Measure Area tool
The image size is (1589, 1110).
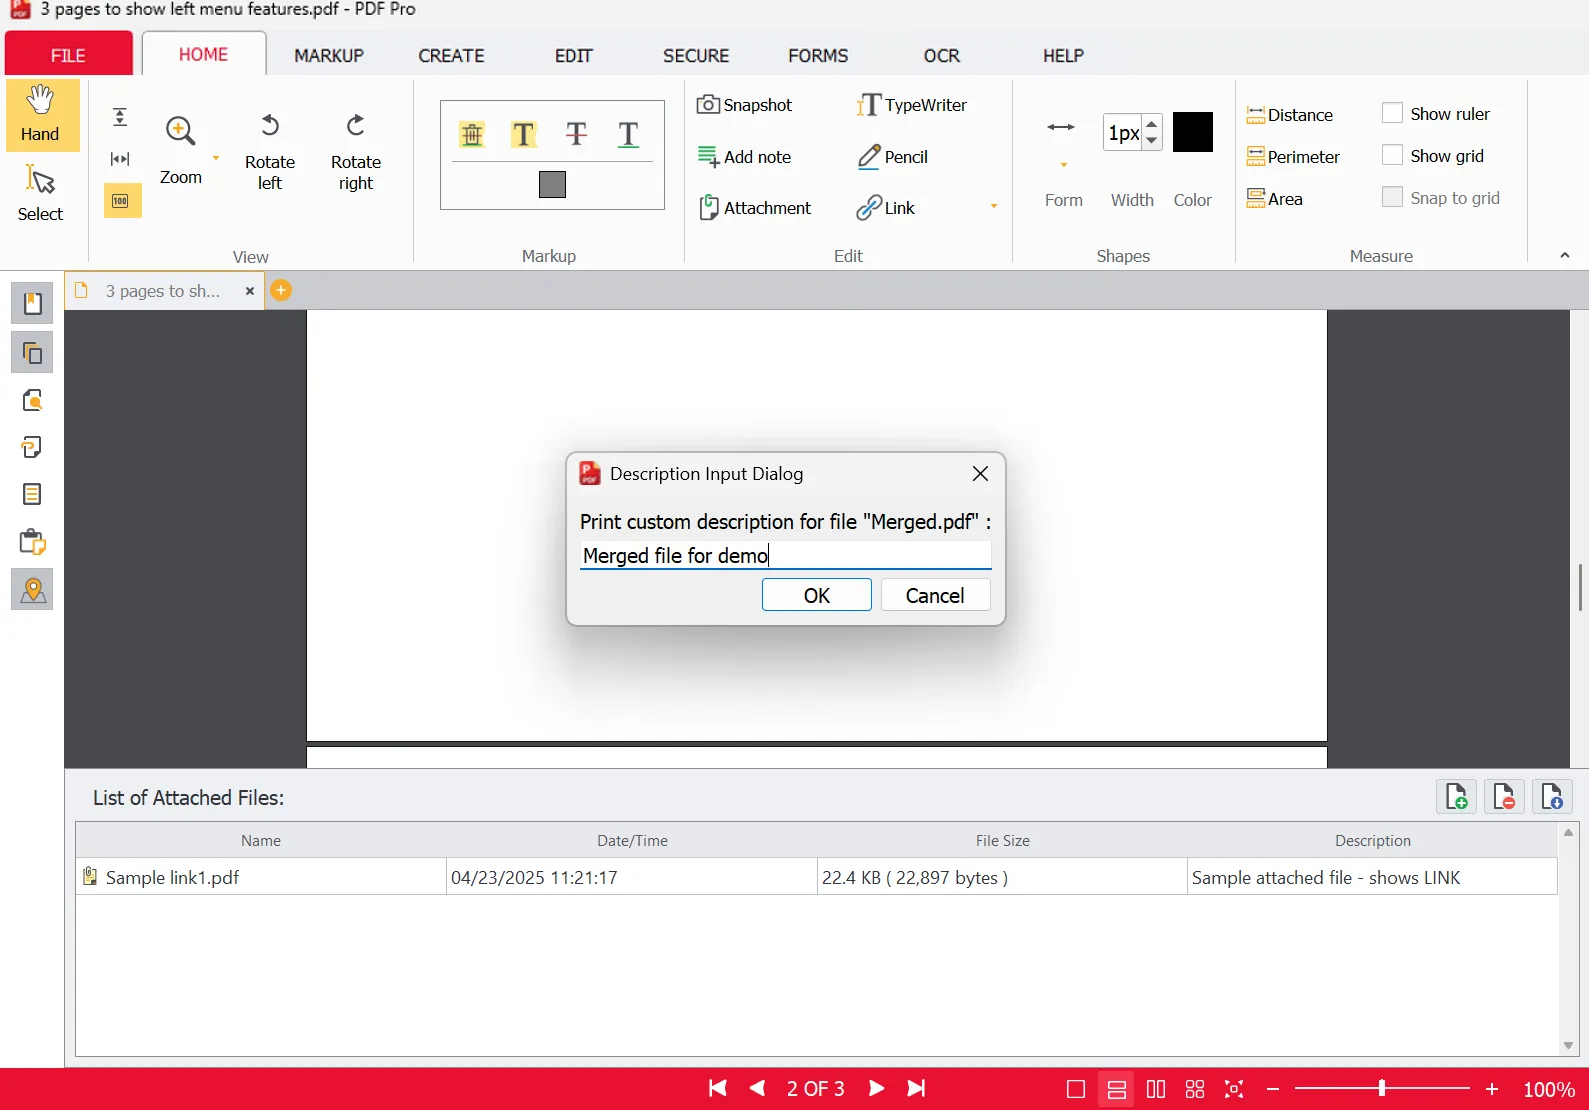[1275, 199]
